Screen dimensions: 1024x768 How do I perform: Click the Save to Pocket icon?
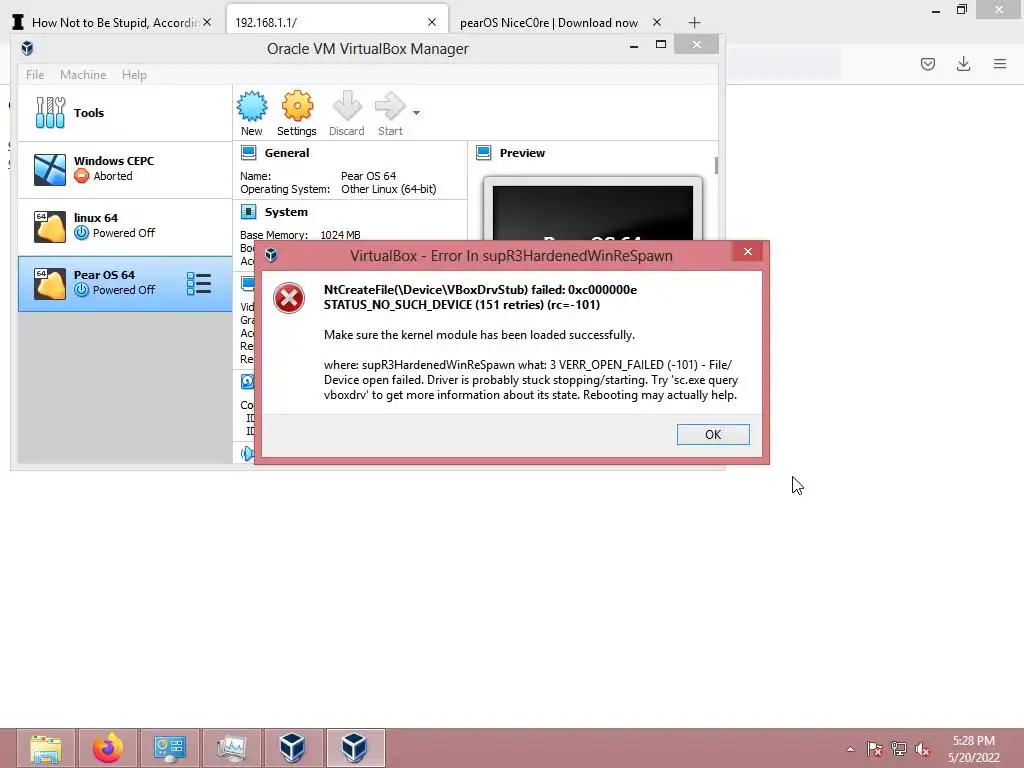[928, 64]
